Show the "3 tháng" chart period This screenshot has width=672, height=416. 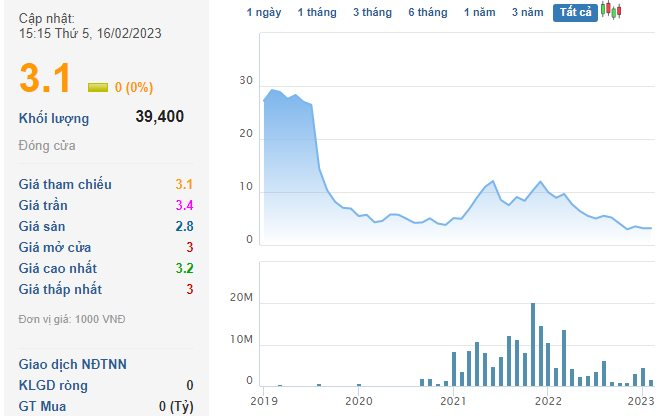pos(372,13)
